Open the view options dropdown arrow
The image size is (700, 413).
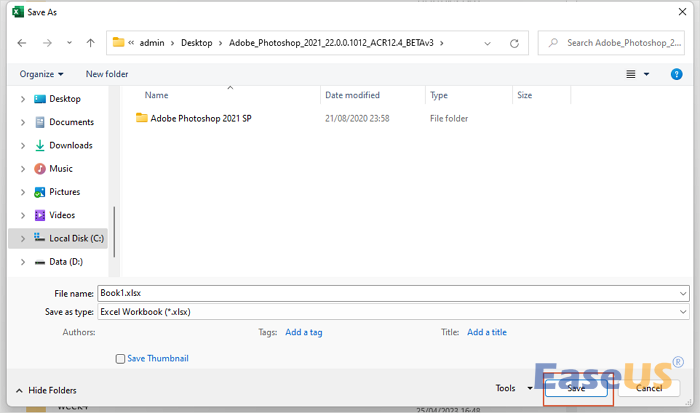[646, 74]
